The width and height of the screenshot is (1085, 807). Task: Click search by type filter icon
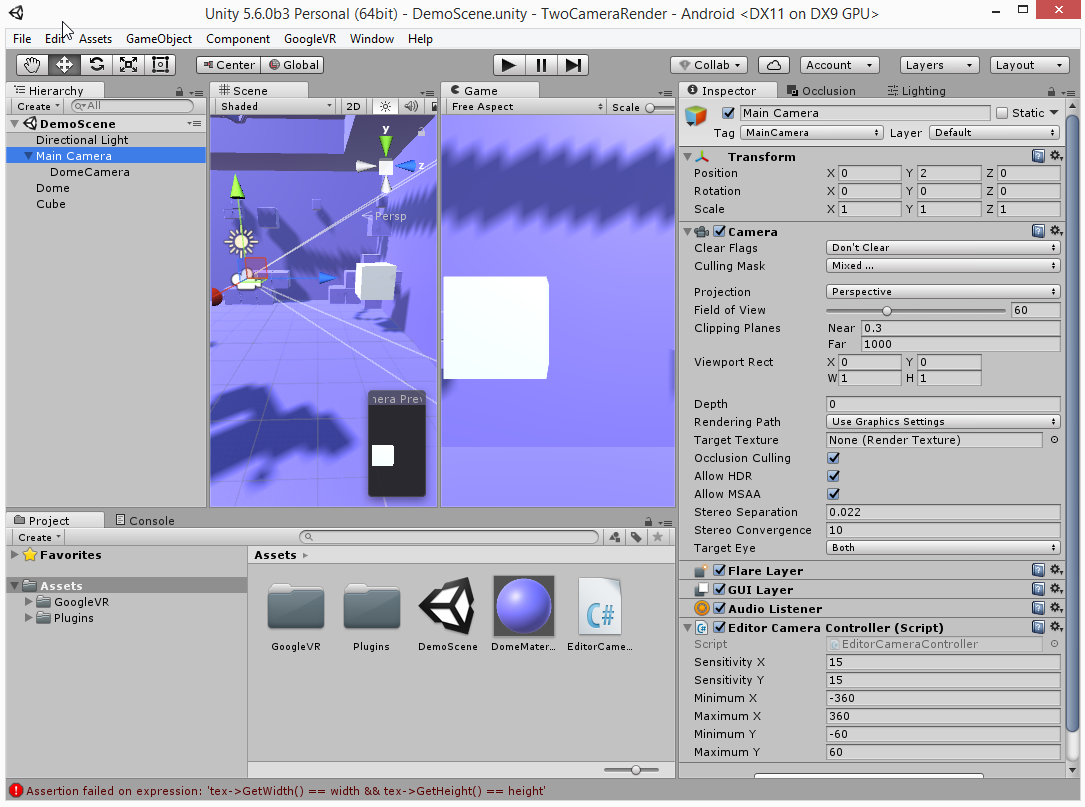point(614,537)
